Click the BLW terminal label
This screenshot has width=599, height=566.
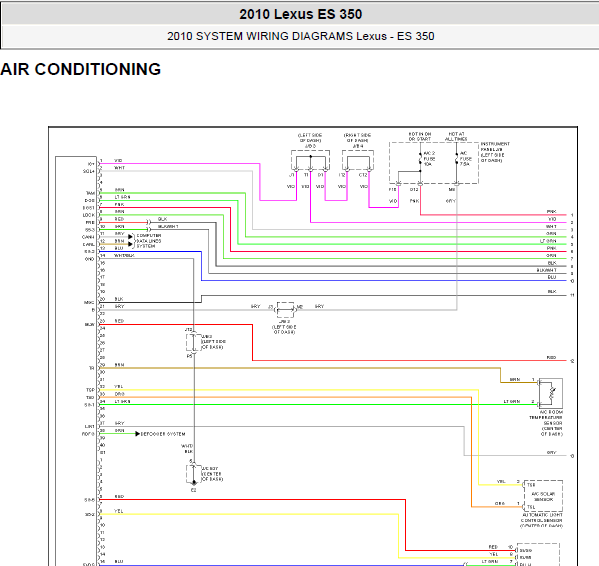(x=90, y=325)
